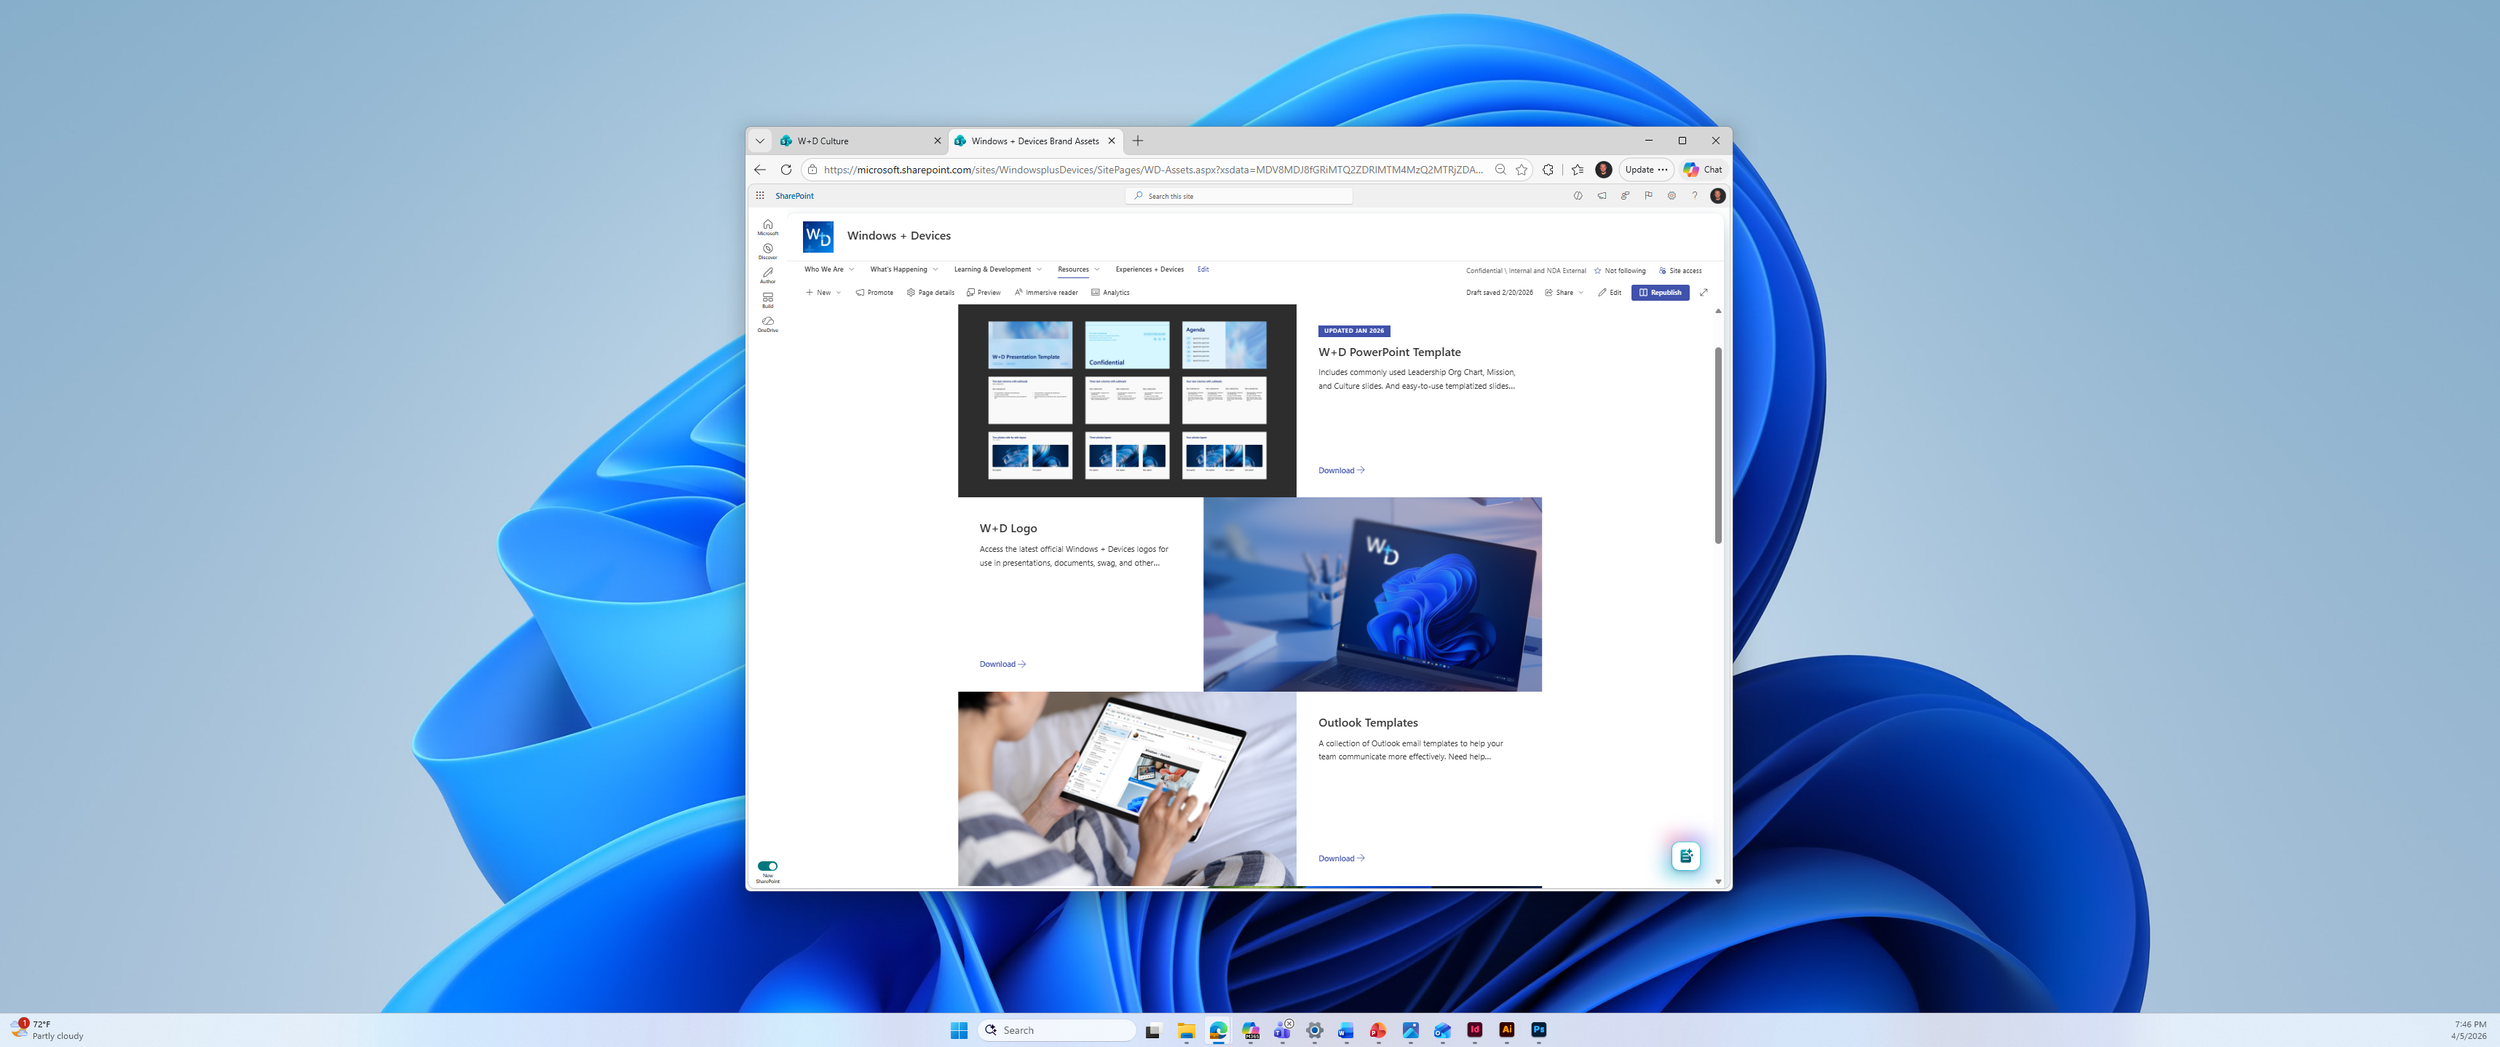Click the browser address bar URL

pos(1153,170)
